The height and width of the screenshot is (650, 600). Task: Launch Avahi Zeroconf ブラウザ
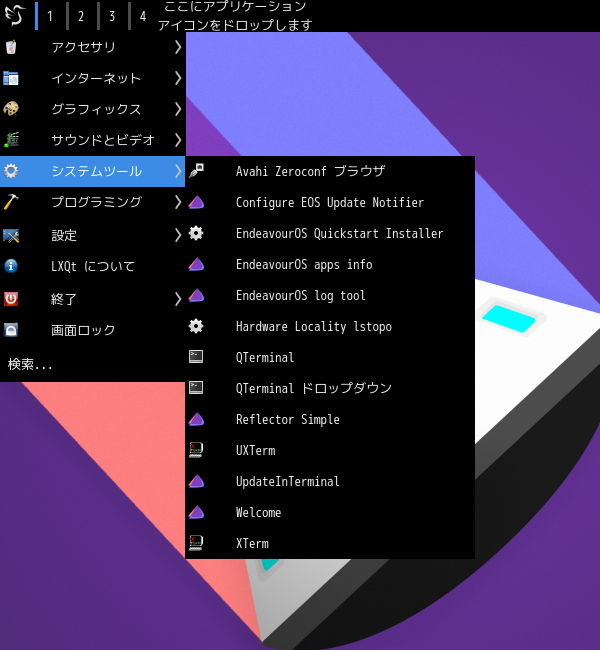point(330,171)
